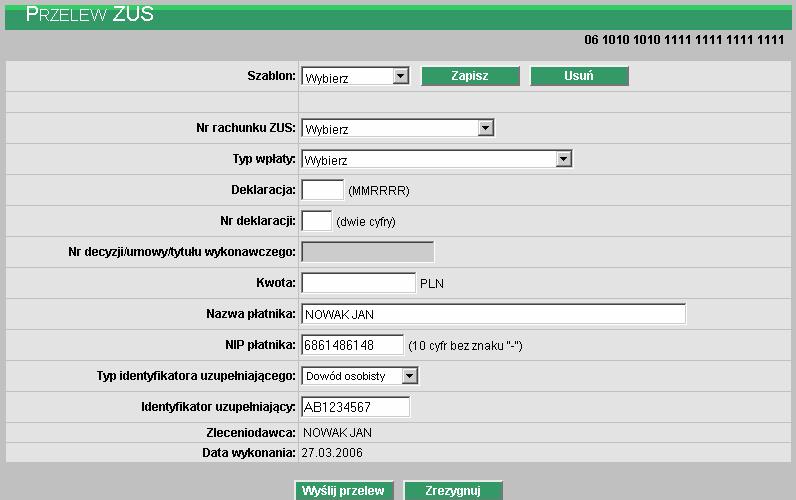Click the Usuń button
796x500 pixels.
(579, 76)
